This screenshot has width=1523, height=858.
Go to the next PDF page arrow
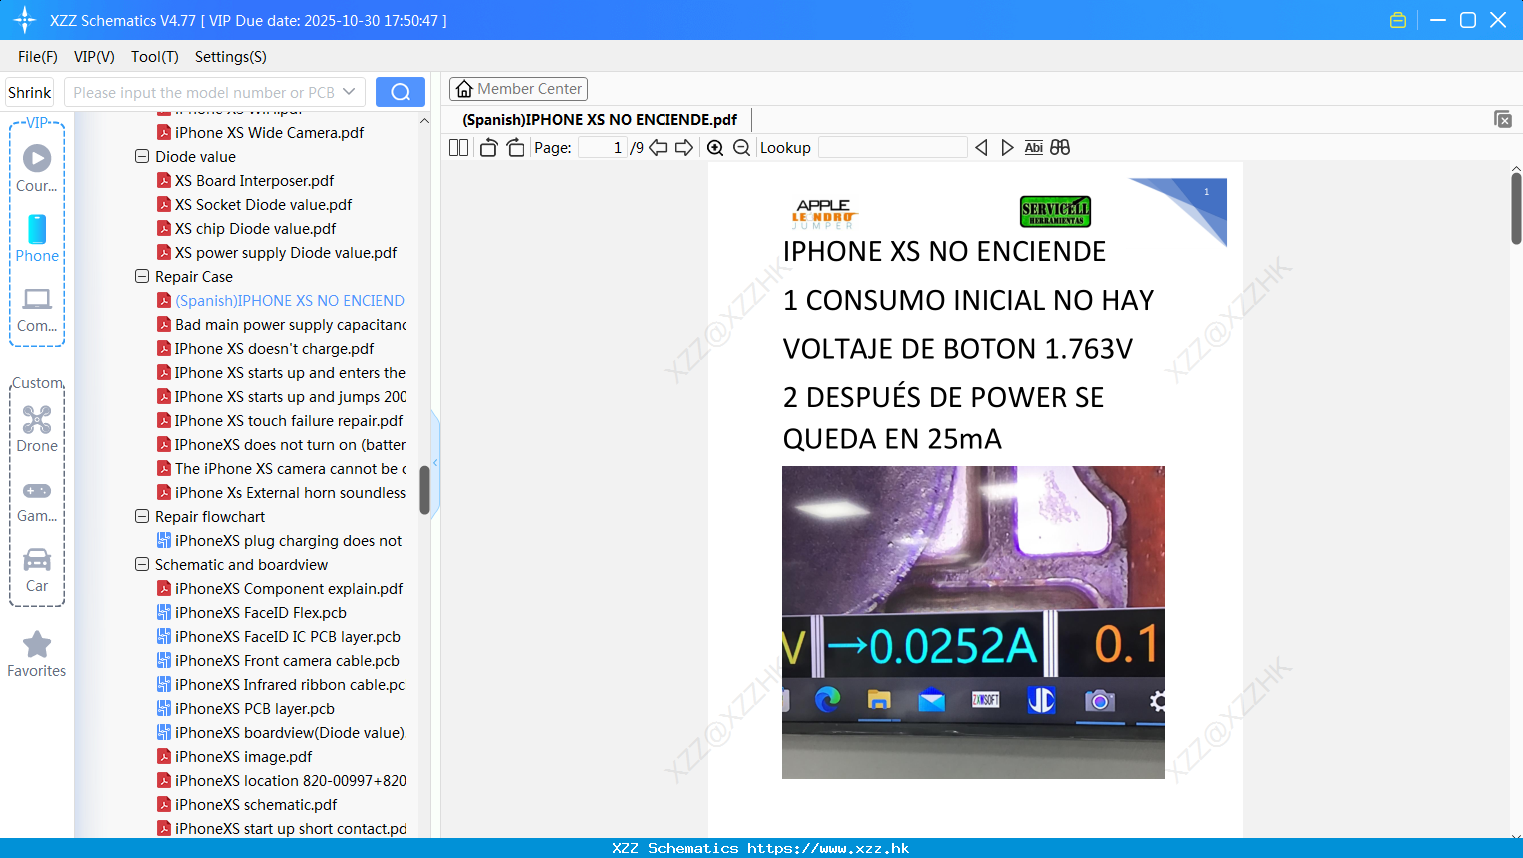click(684, 147)
